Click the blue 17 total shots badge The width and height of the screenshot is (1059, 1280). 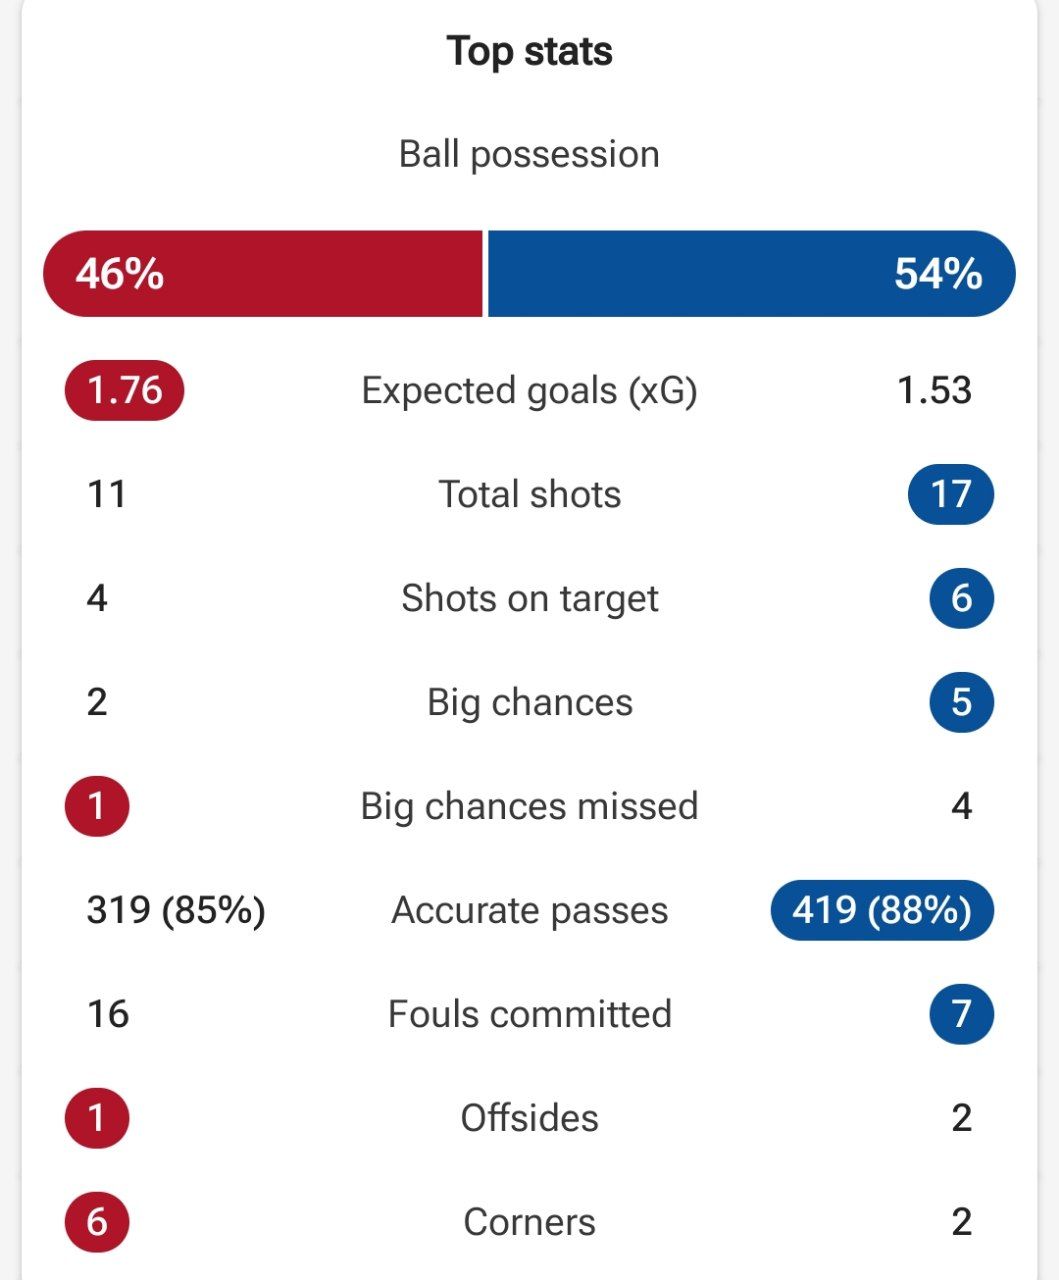[x=951, y=494]
